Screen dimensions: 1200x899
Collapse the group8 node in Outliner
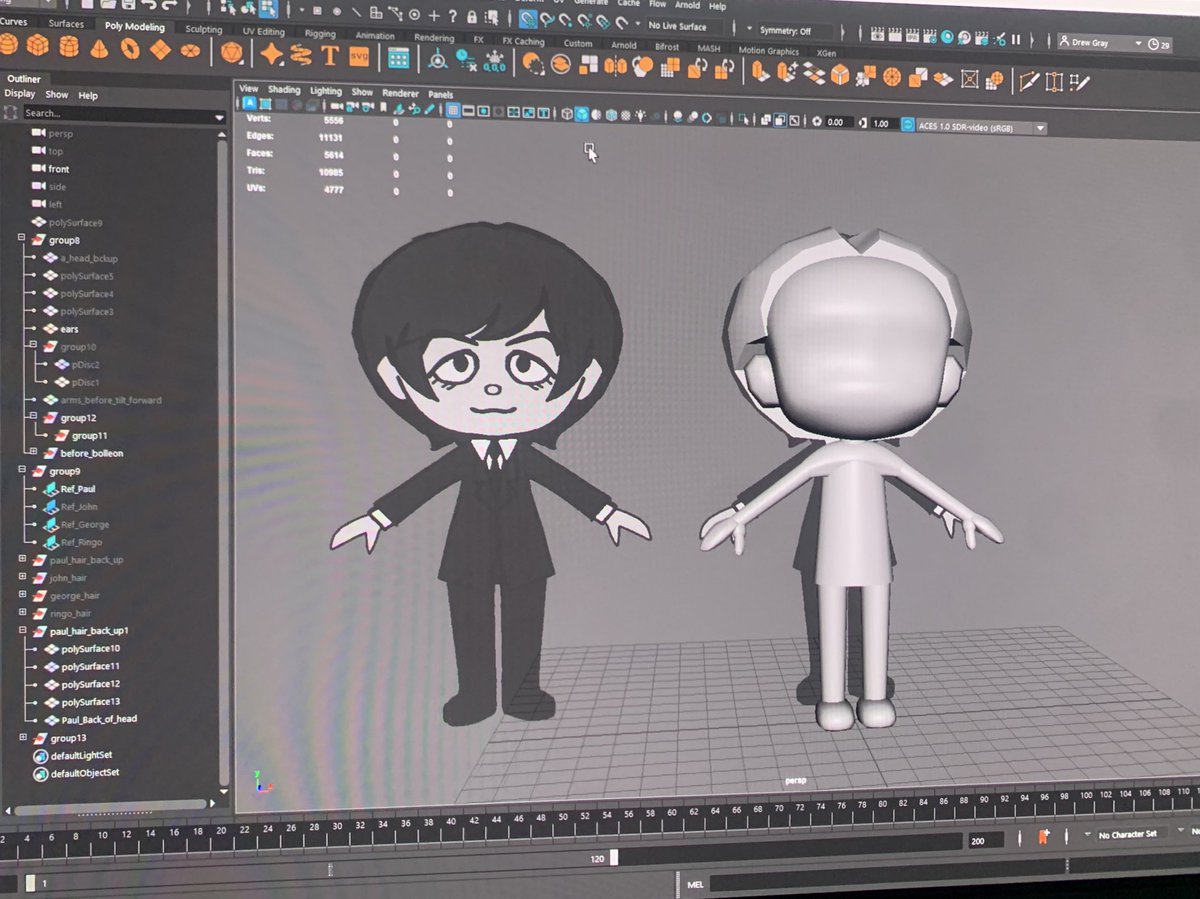[x=21, y=240]
